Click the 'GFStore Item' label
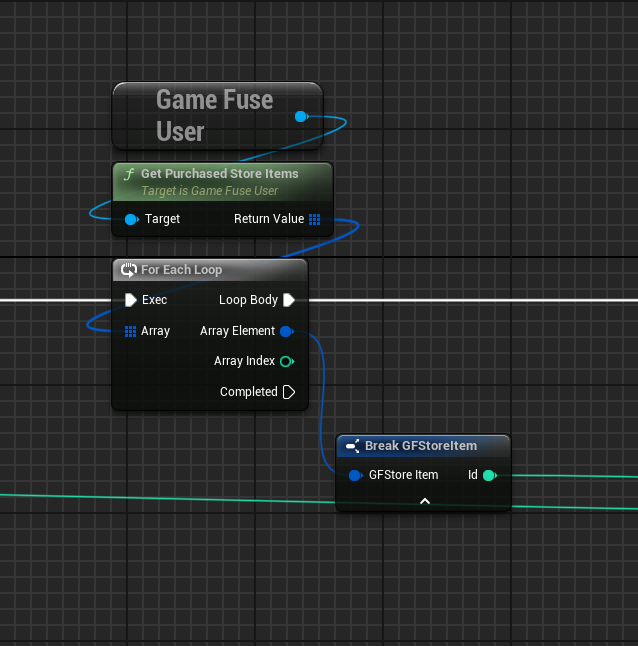Image resolution: width=638 pixels, height=646 pixels. [x=404, y=475]
